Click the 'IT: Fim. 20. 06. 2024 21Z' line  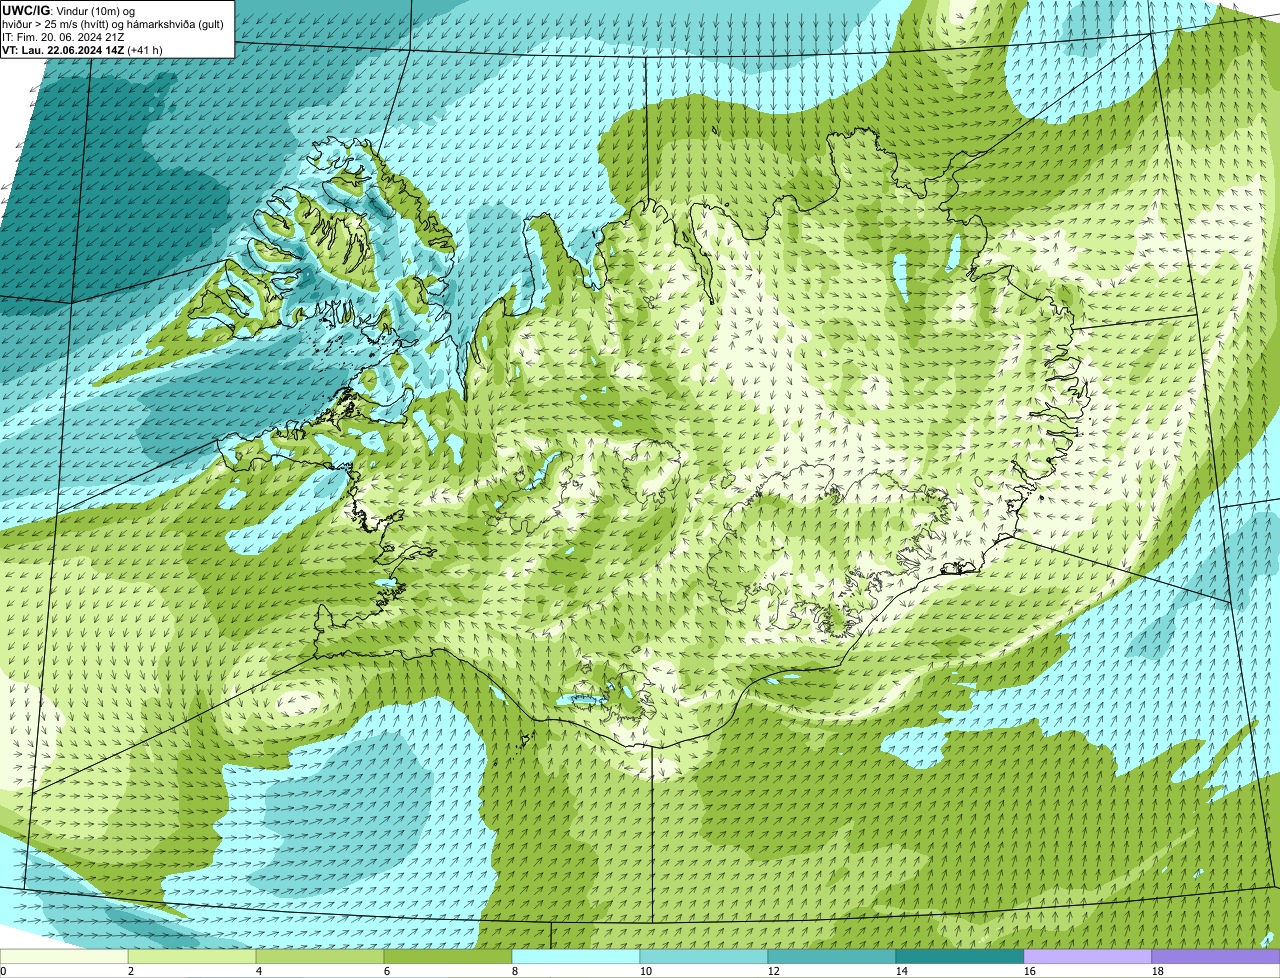[63, 36]
